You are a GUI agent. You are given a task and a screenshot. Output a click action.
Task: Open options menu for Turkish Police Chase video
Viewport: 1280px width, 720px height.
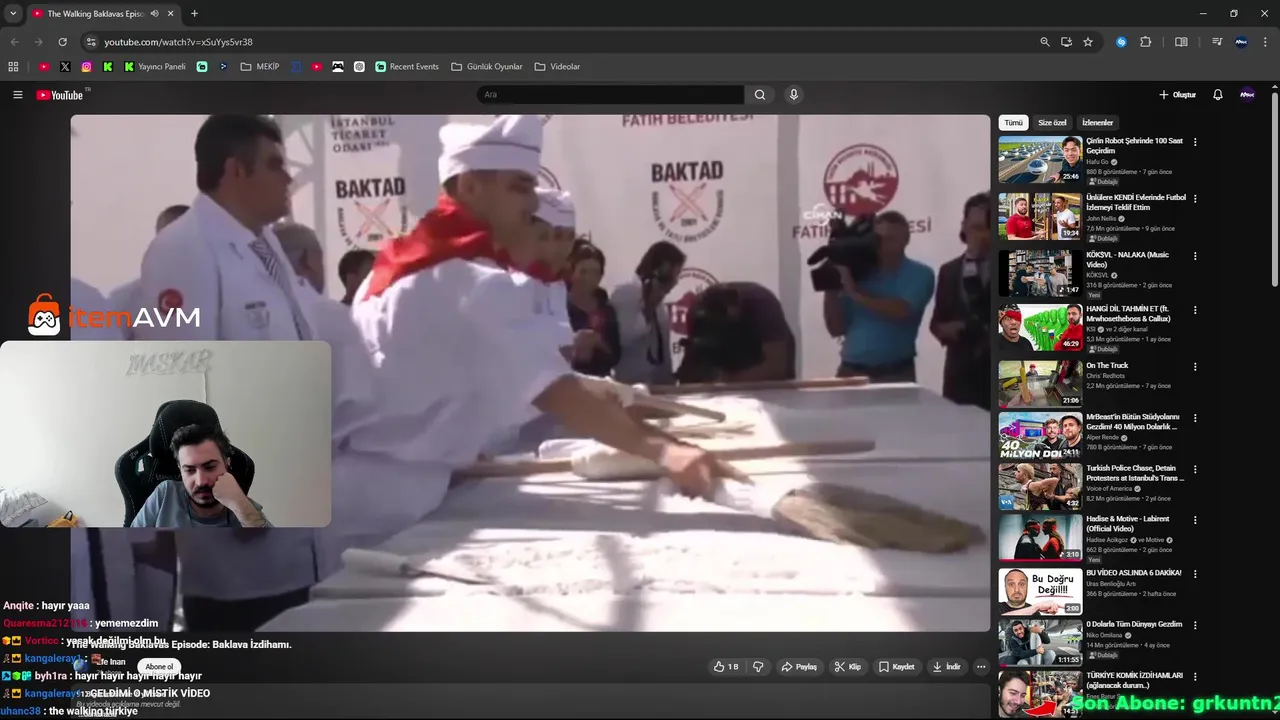click(x=1195, y=469)
